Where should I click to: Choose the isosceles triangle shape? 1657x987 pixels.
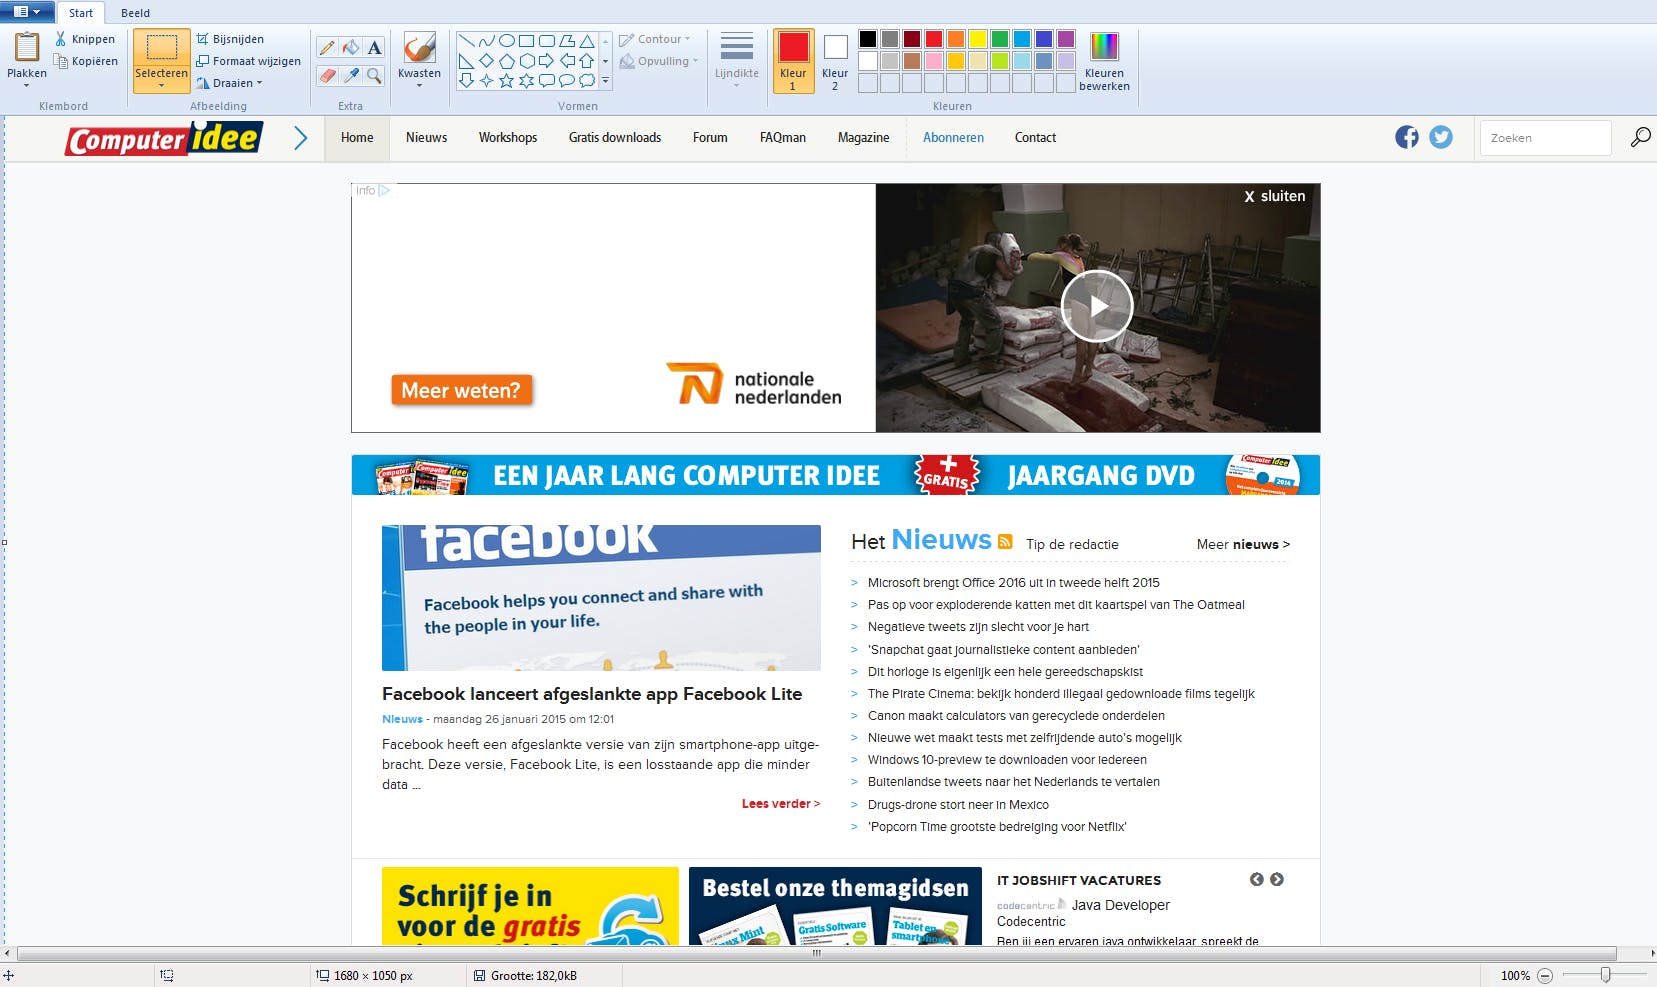click(x=587, y=41)
